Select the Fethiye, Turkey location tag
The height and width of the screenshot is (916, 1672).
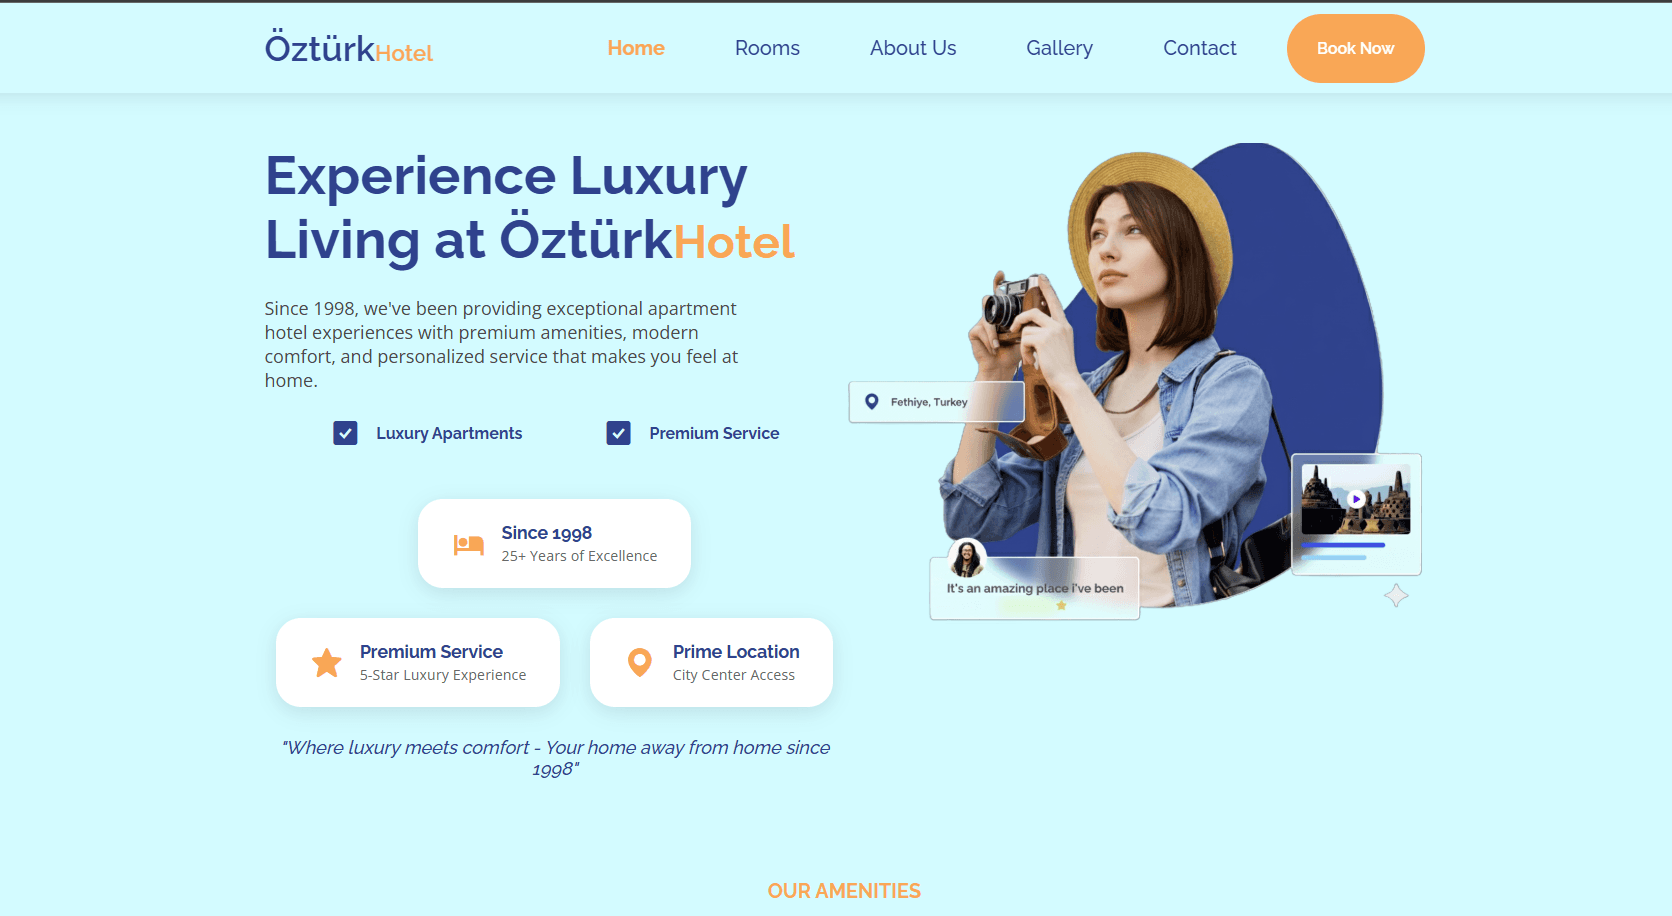936,402
